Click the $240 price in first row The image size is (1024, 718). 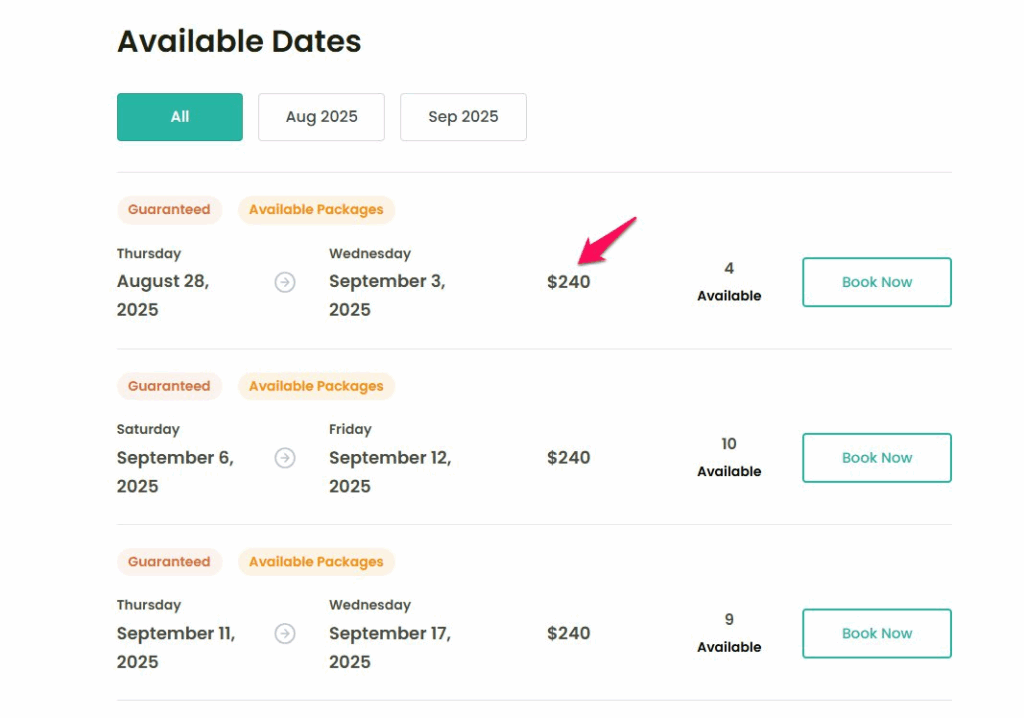[568, 282]
